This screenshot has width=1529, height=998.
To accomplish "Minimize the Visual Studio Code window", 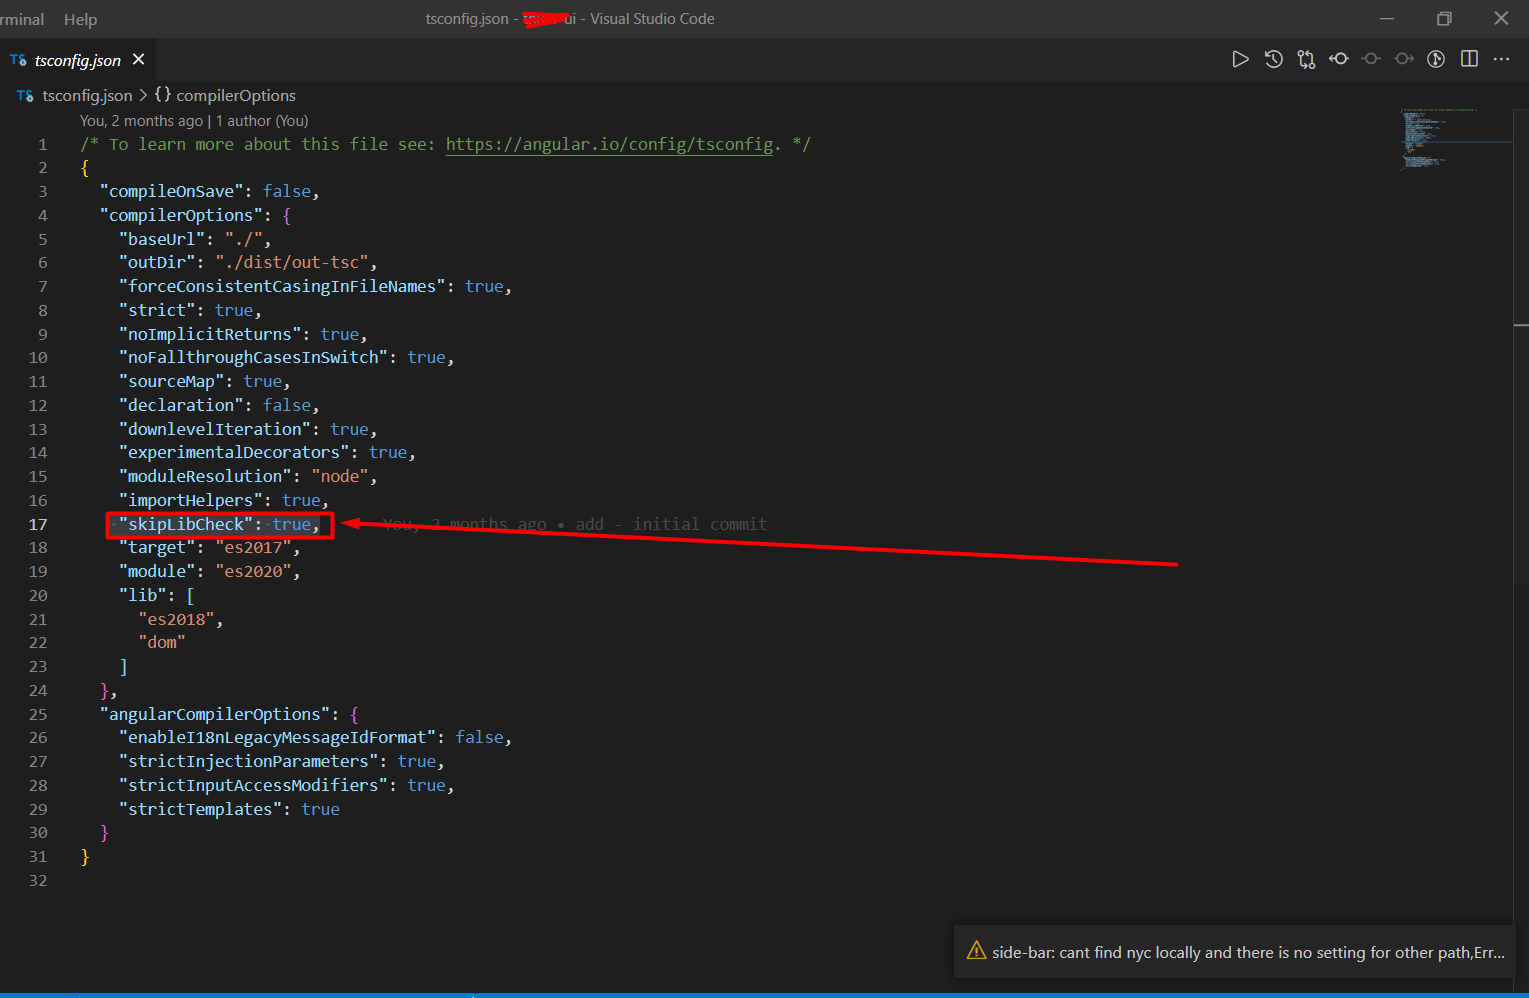I will [1387, 18].
